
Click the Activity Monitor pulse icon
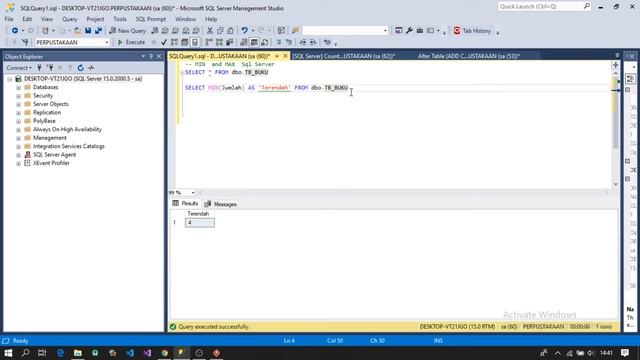(91, 68)
